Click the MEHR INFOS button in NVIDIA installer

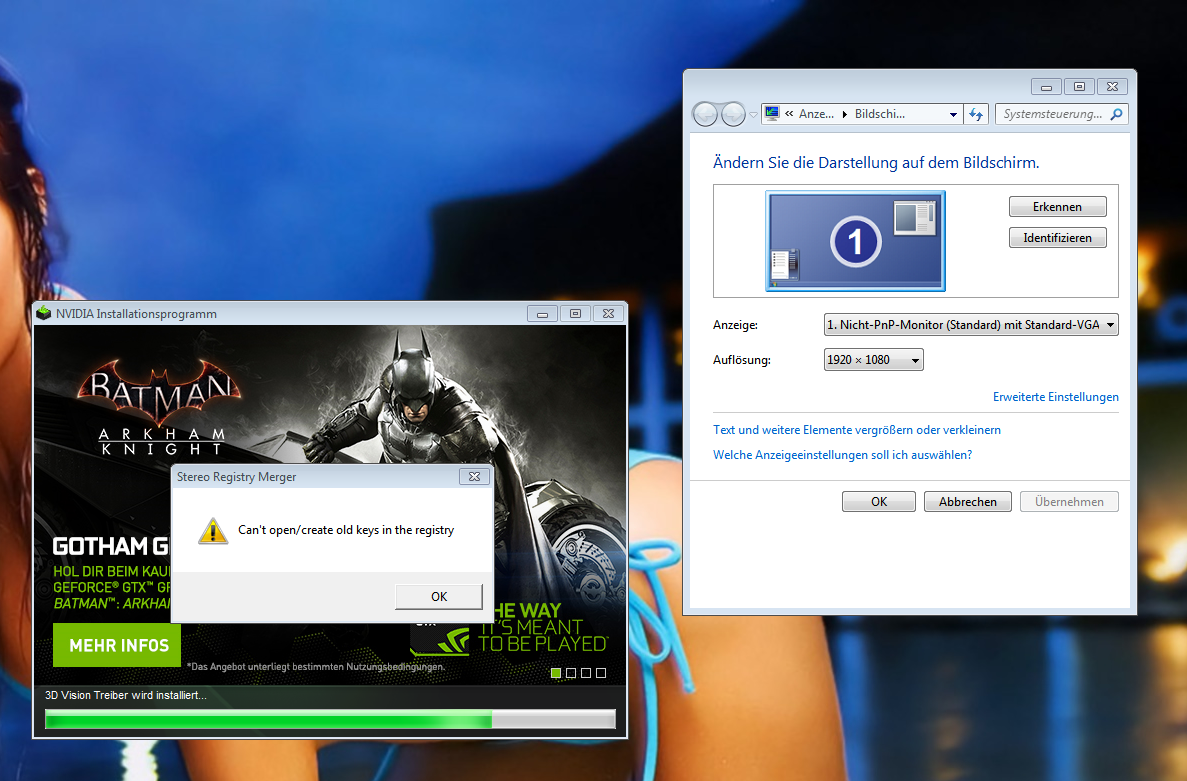click(117, 646)
